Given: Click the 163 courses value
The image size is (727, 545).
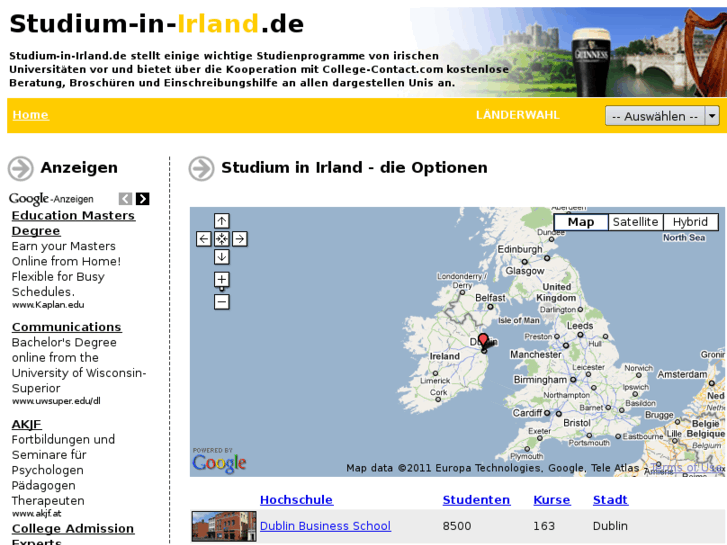Looking at the screenshot, I should (x=544, y=526).
